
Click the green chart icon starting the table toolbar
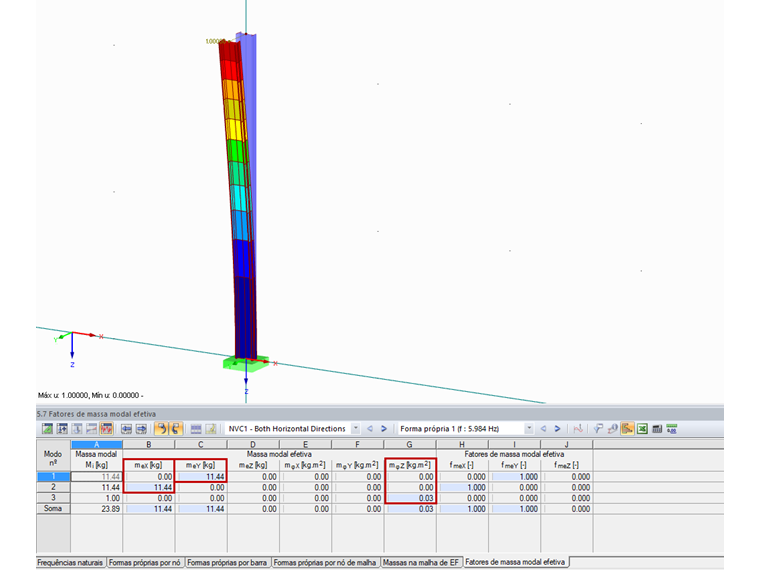(47, 429)
